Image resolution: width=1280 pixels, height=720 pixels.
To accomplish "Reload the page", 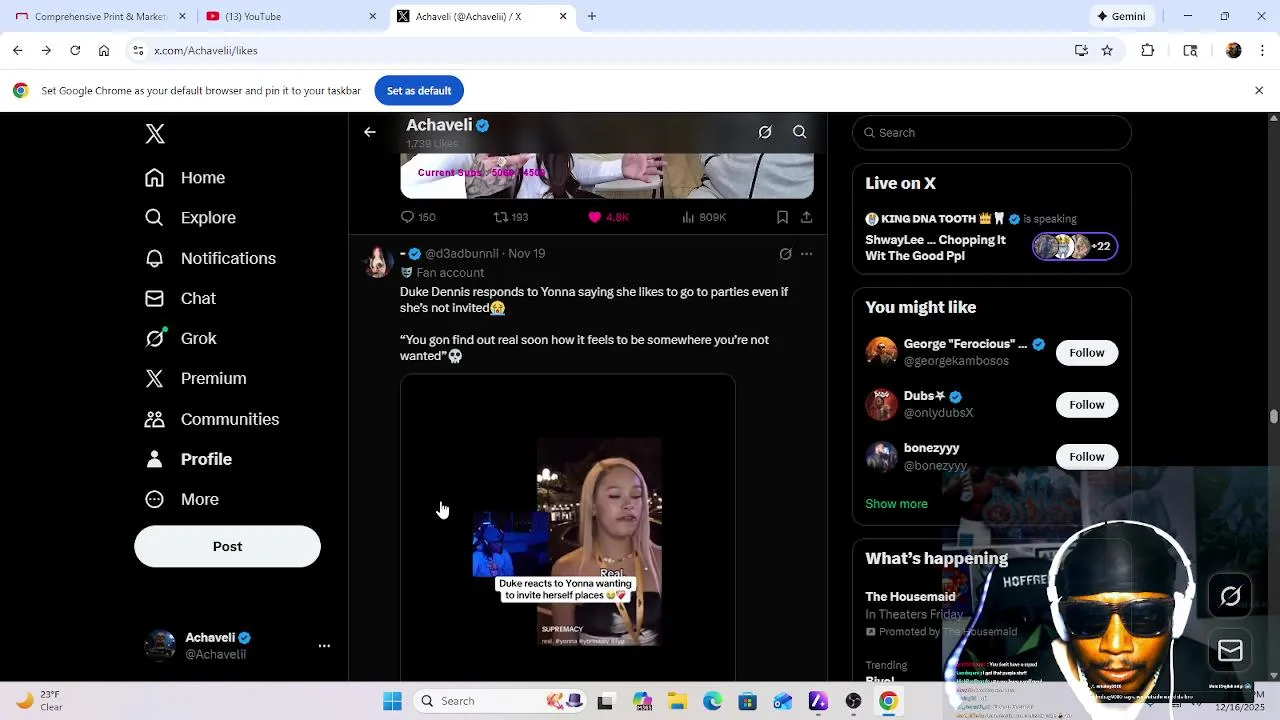I will pyautogui.click(x=75, y=50).
